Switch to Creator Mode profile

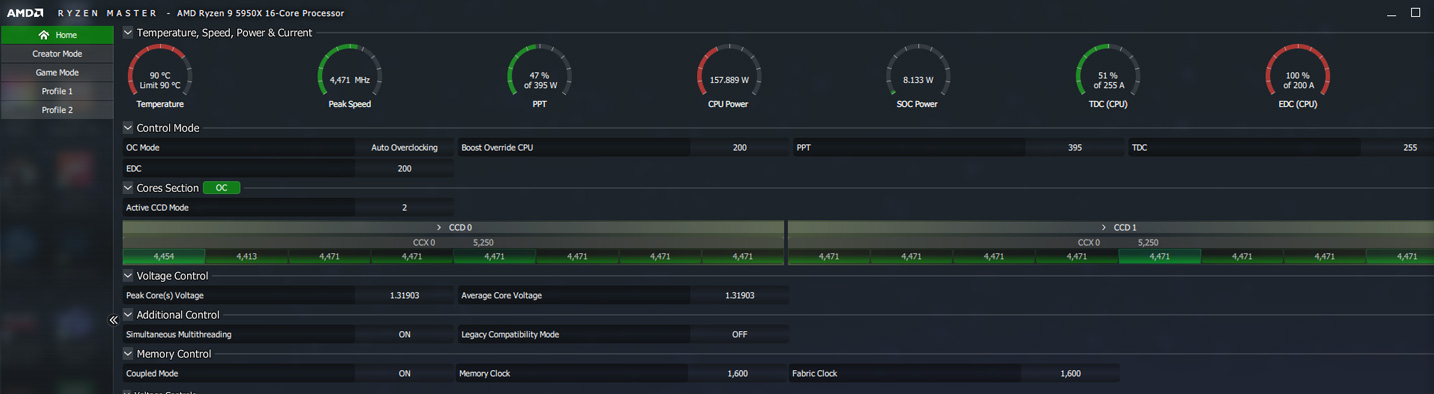pyautogui.click(x=57, y=54)
